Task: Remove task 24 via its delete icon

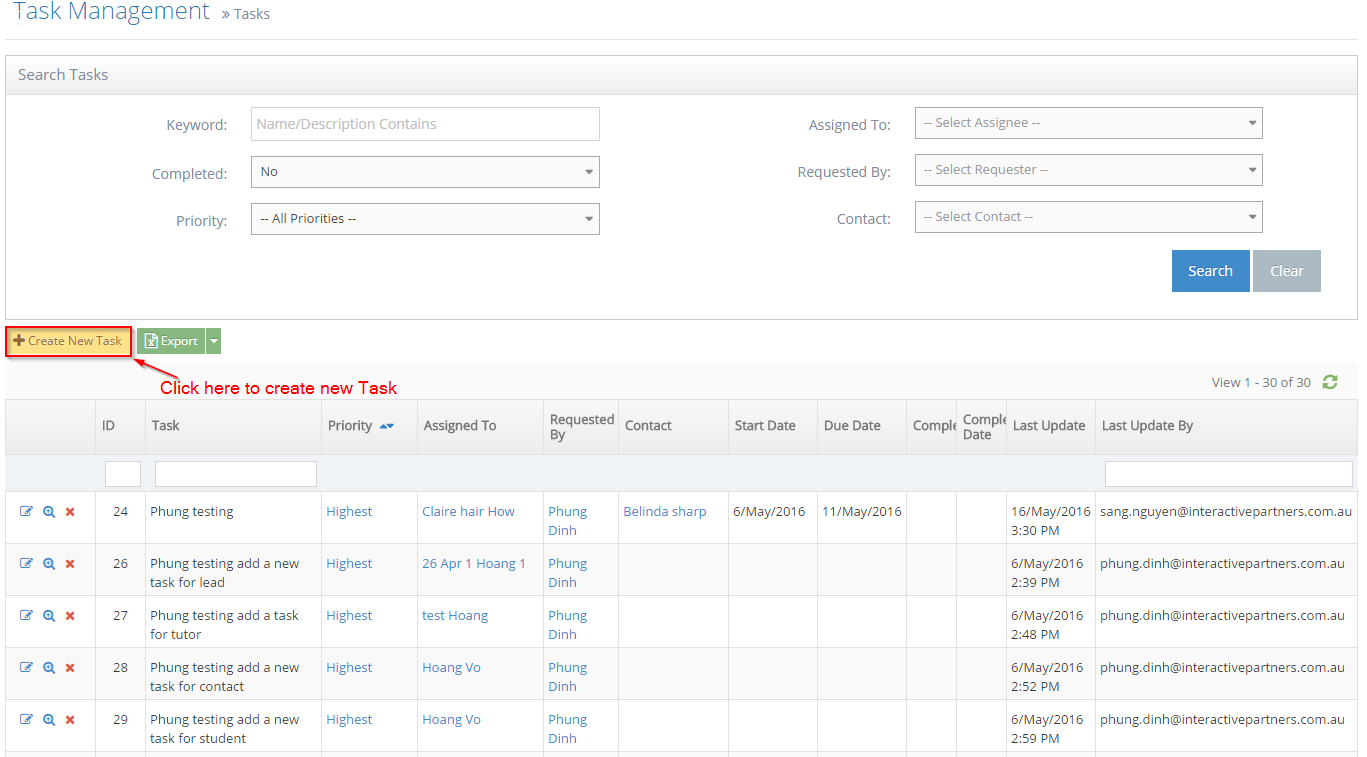Action: [69, 511]
